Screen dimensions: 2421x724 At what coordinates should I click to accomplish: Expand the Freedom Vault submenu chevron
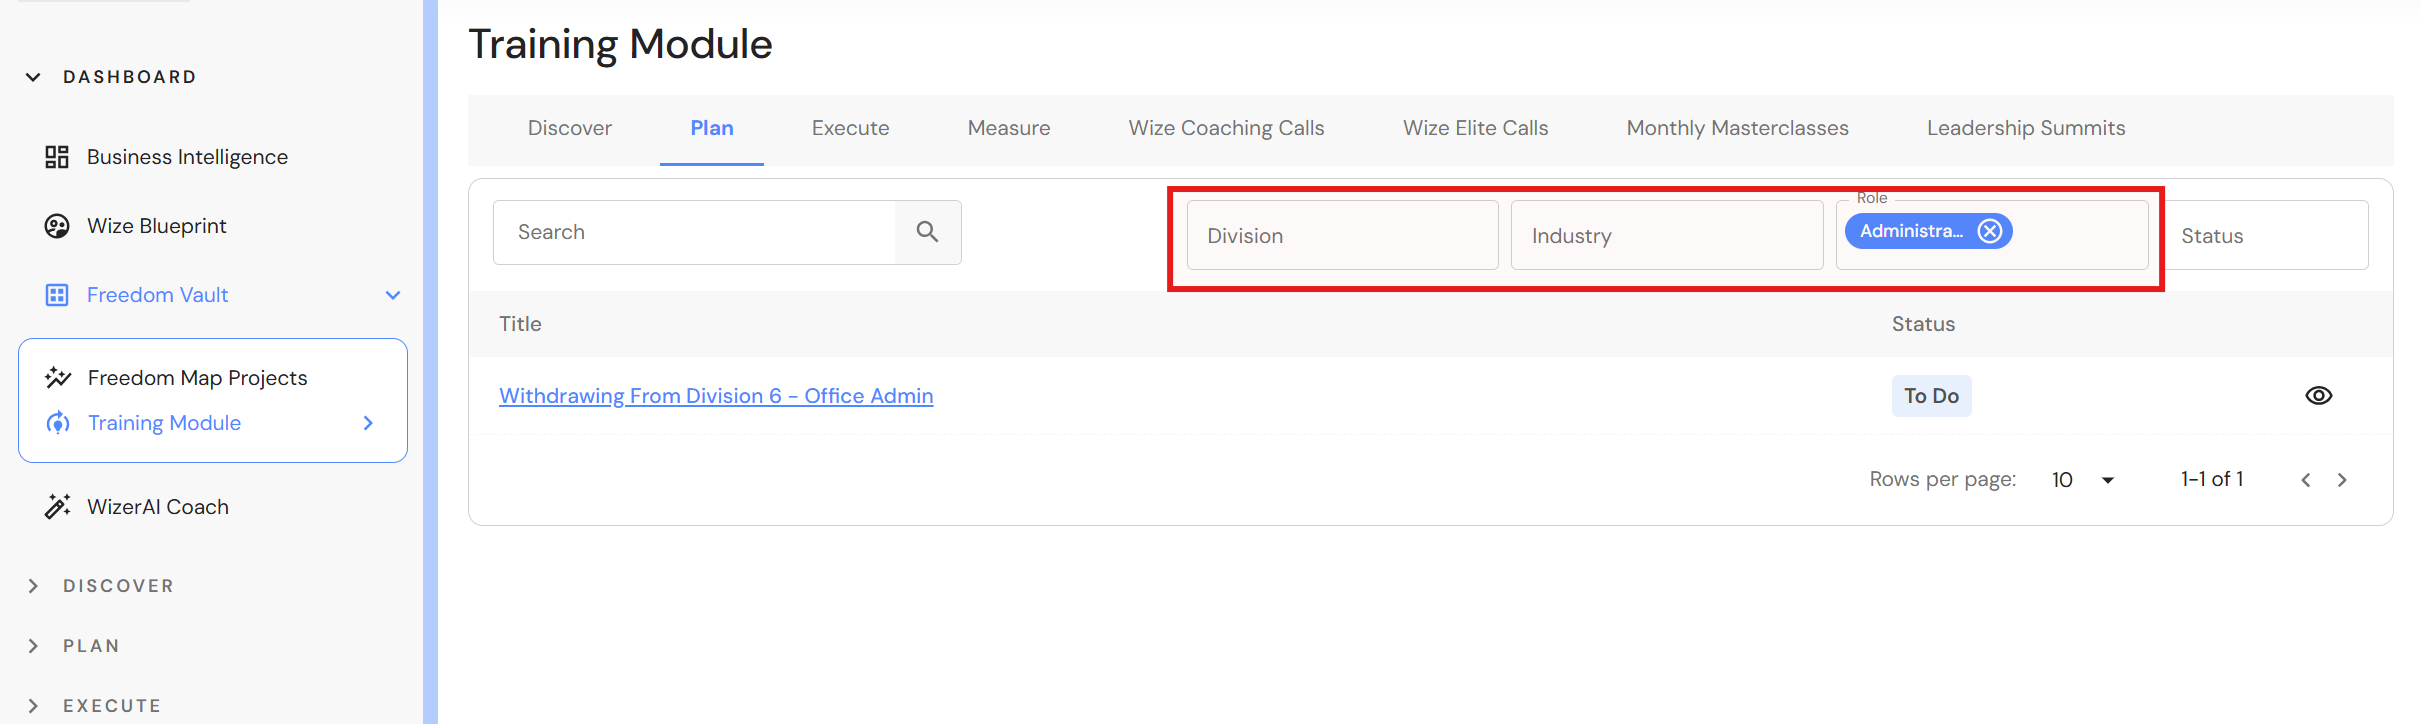coord(393,295)
